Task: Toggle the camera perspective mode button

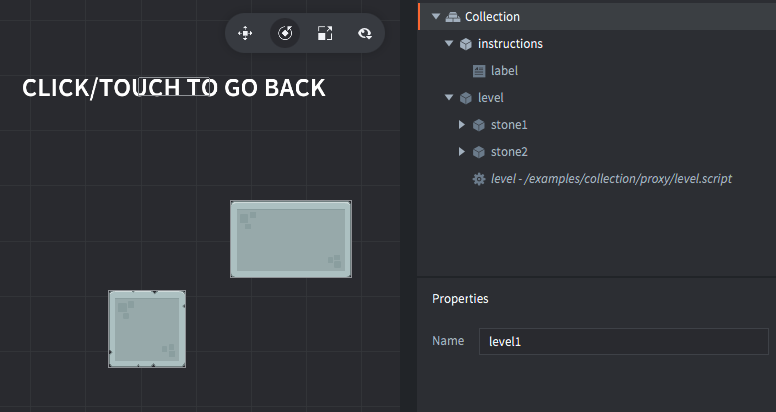Action: (365, 33)
